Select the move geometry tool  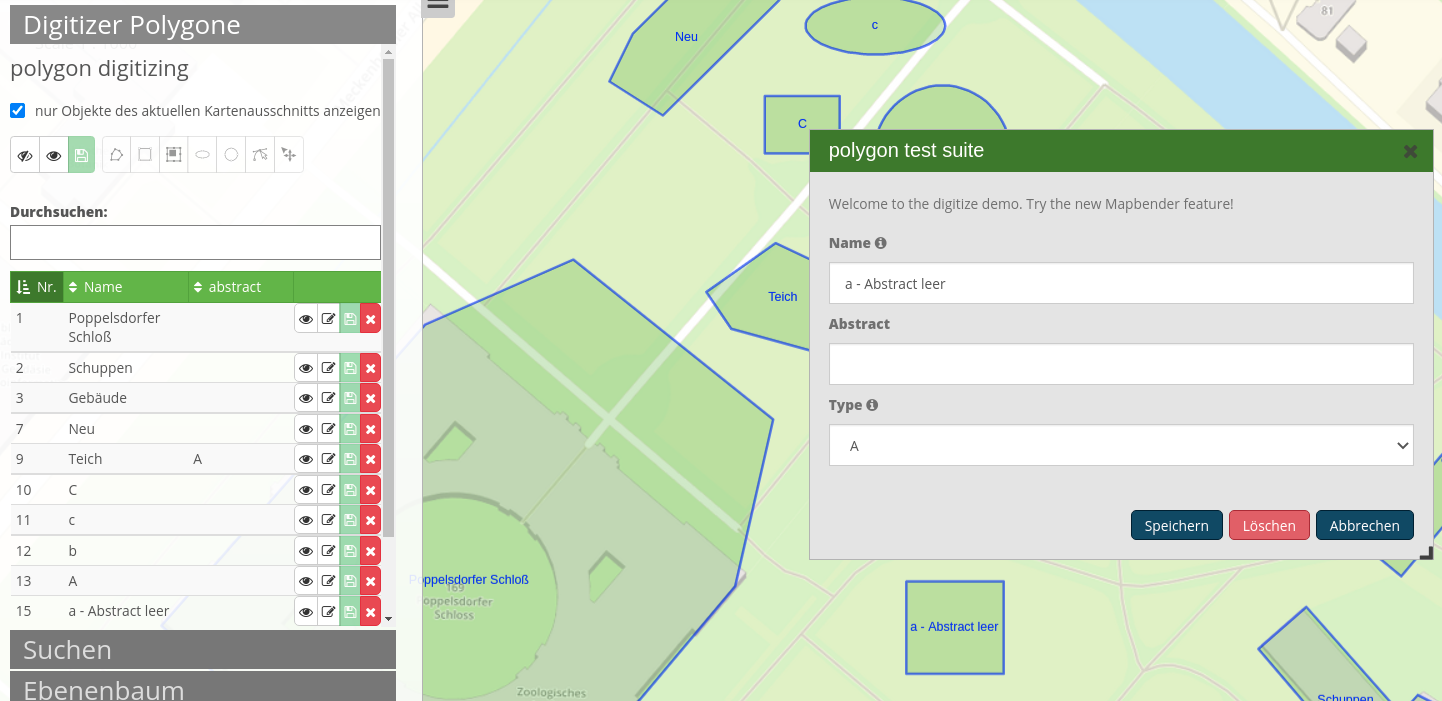point(289,155)
